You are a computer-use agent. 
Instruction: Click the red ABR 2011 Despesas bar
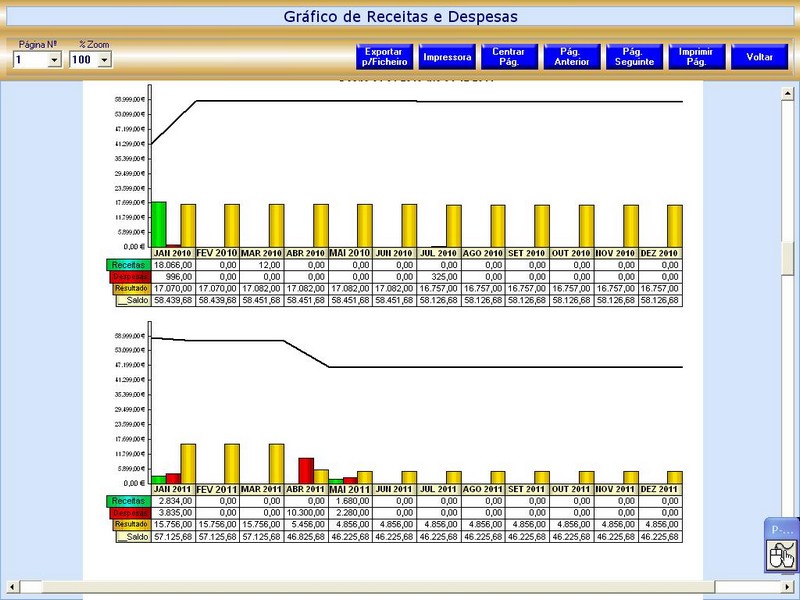[306, 470]
